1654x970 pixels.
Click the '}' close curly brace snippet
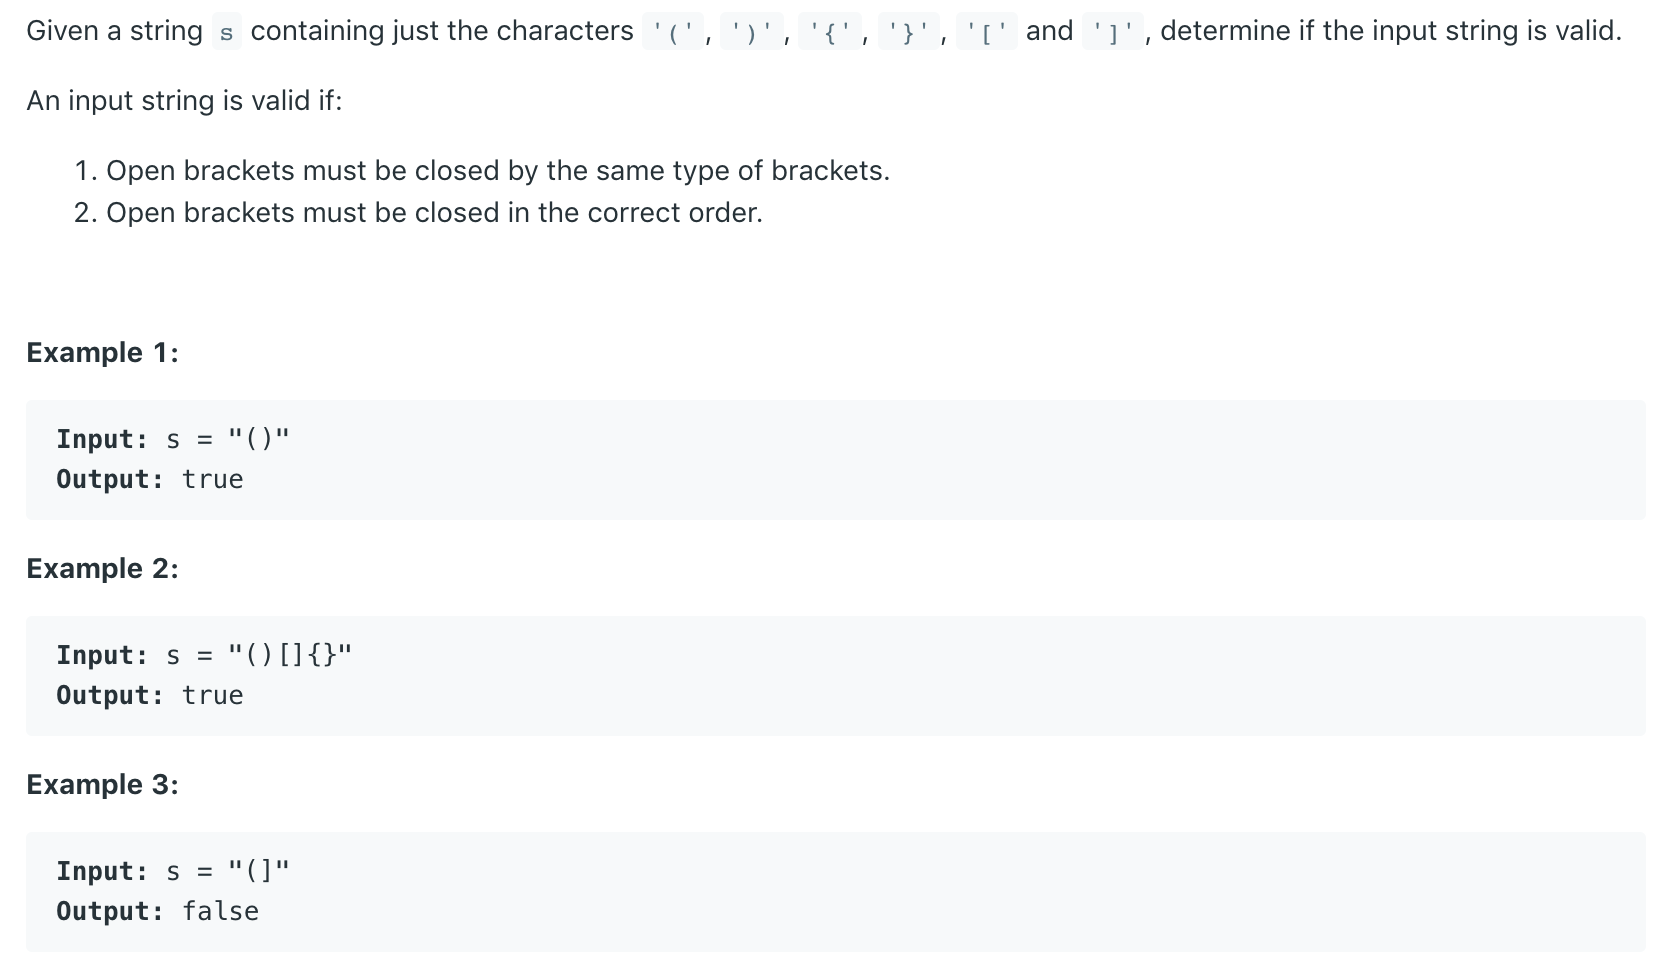coord(908,33)
